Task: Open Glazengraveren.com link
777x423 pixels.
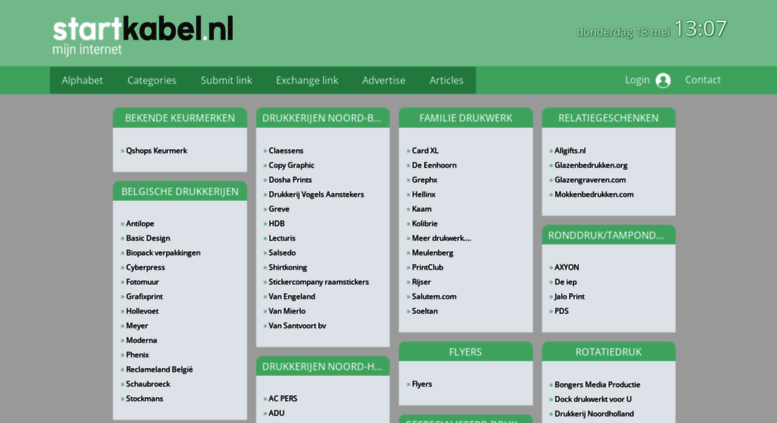Action: (590, 180)
